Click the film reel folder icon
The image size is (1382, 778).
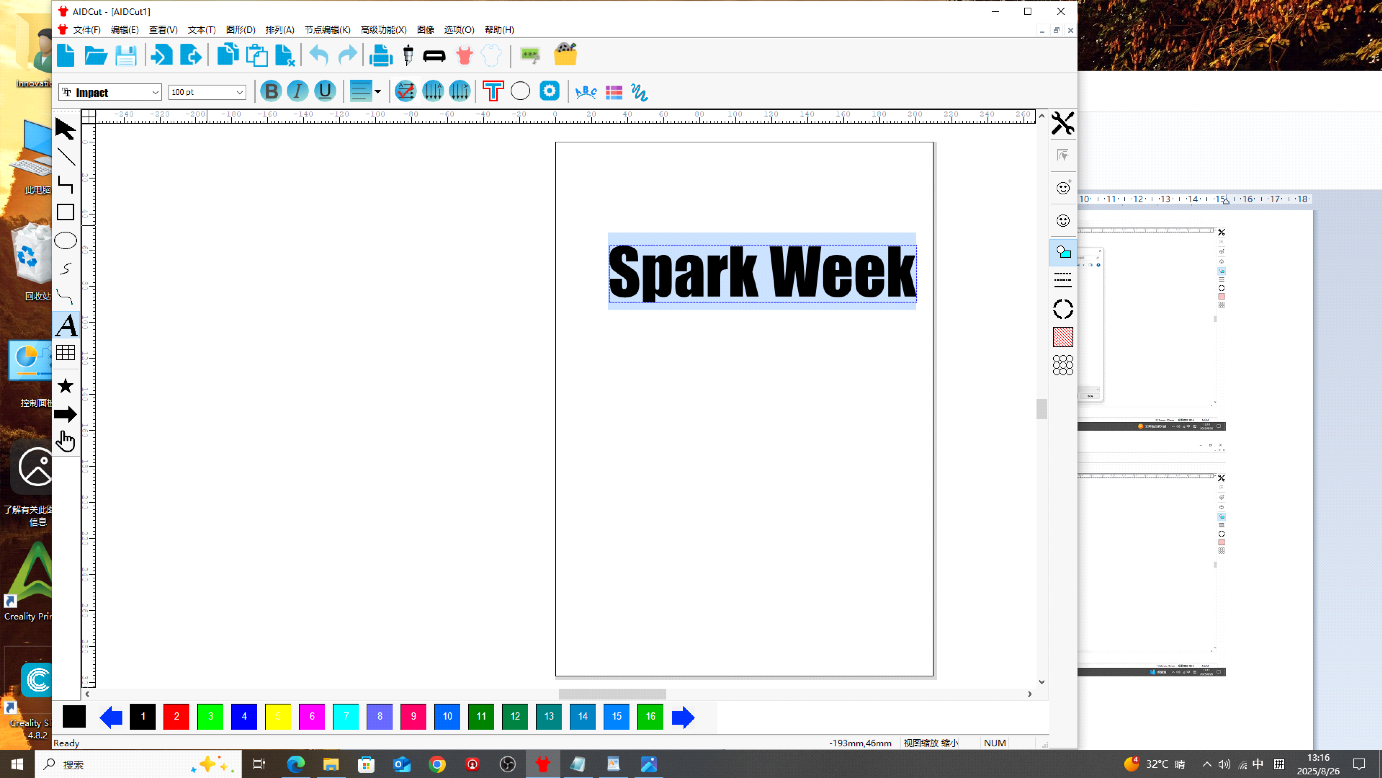[x=566, y=54]
